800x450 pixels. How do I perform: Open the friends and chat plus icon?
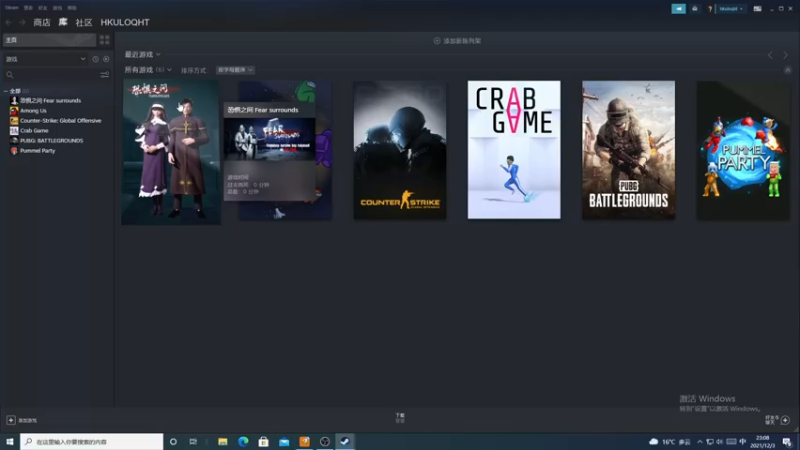click(785, 420)
